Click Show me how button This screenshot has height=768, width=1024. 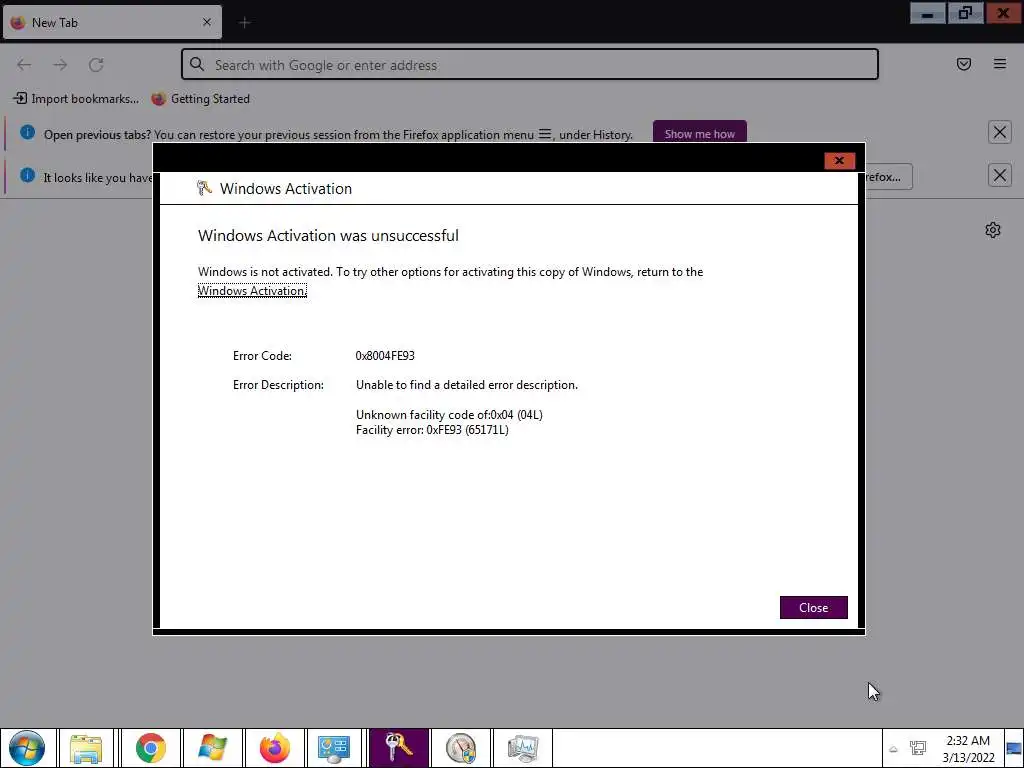click(x=699, y=134)
